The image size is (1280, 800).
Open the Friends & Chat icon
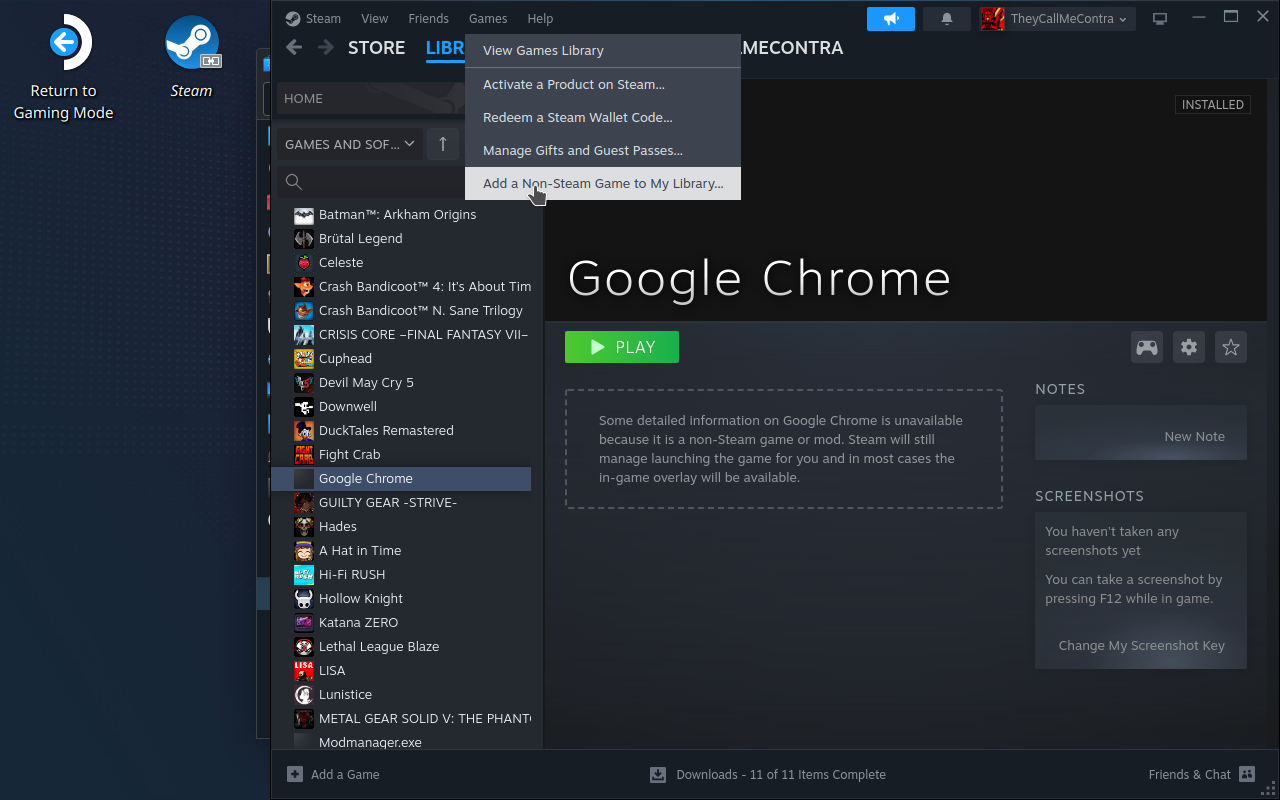[1246, 774]
